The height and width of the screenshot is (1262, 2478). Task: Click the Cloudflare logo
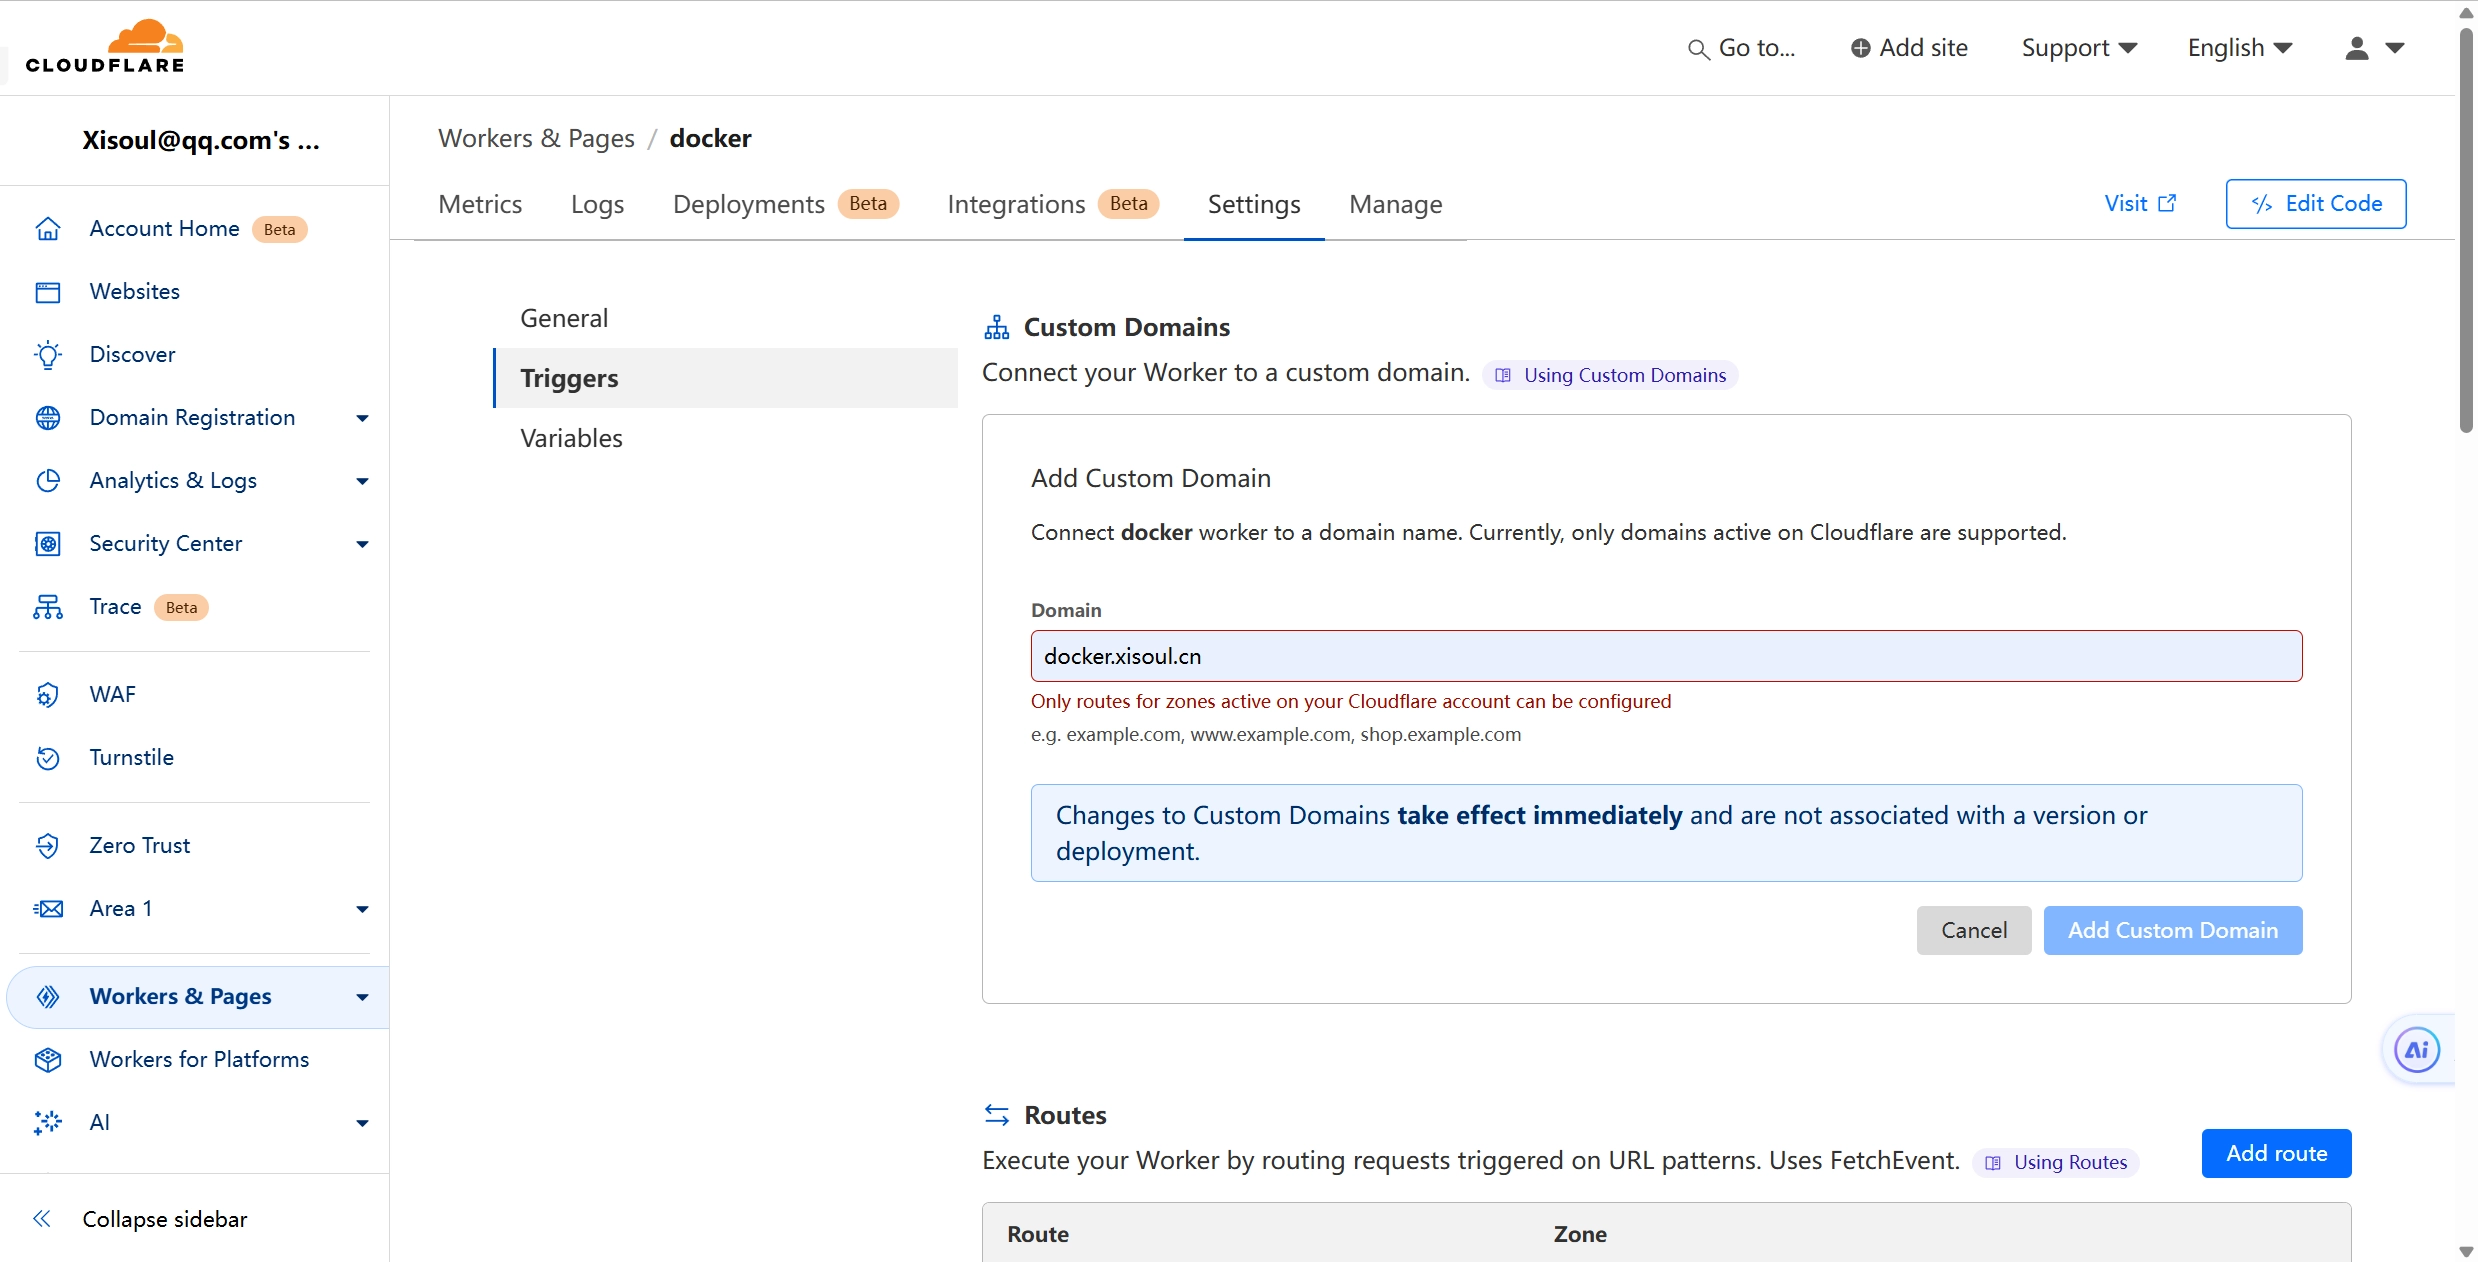(105, 47)
